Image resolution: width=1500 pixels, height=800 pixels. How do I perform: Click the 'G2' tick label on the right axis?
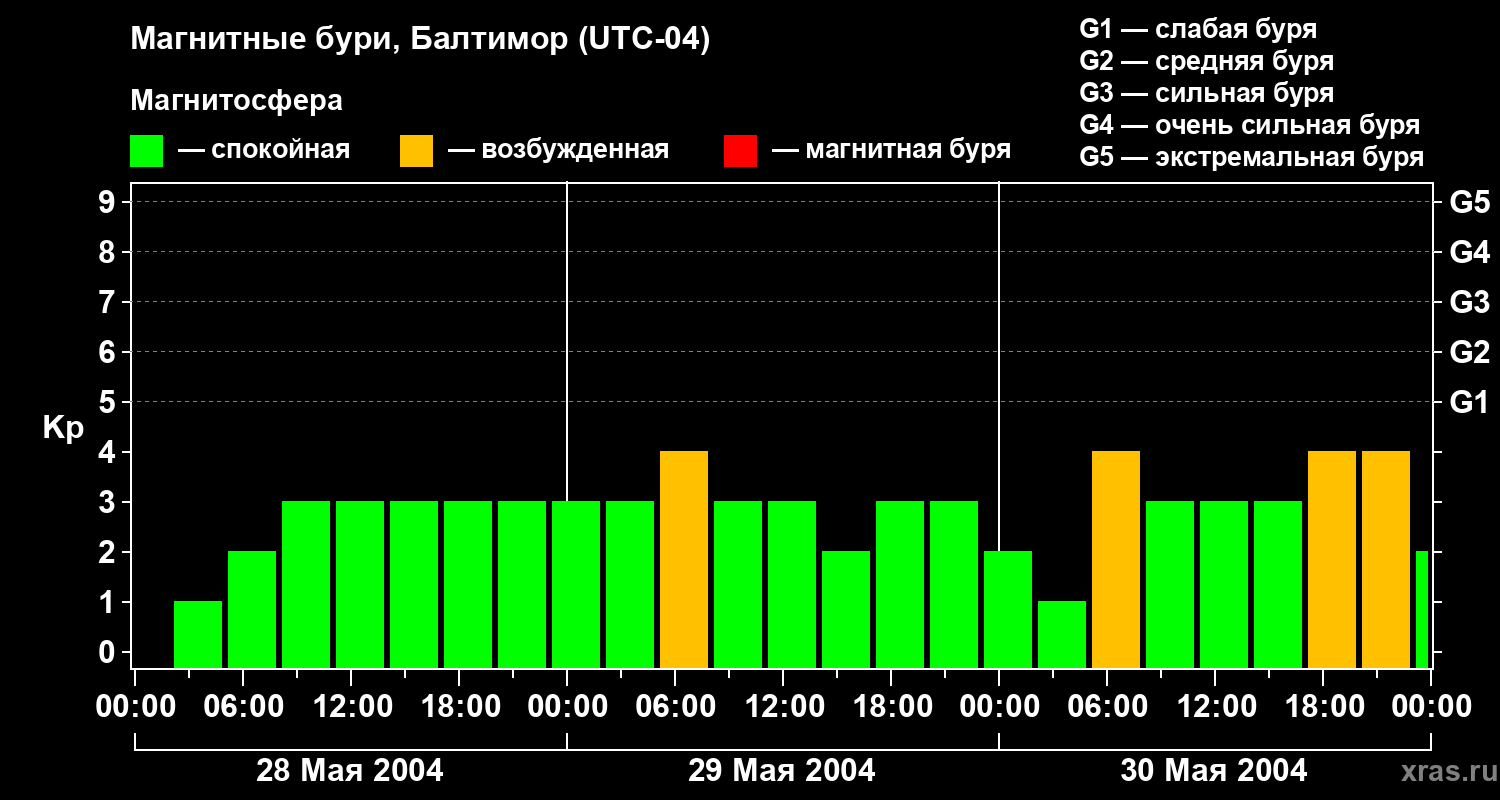pos(1470,352)
